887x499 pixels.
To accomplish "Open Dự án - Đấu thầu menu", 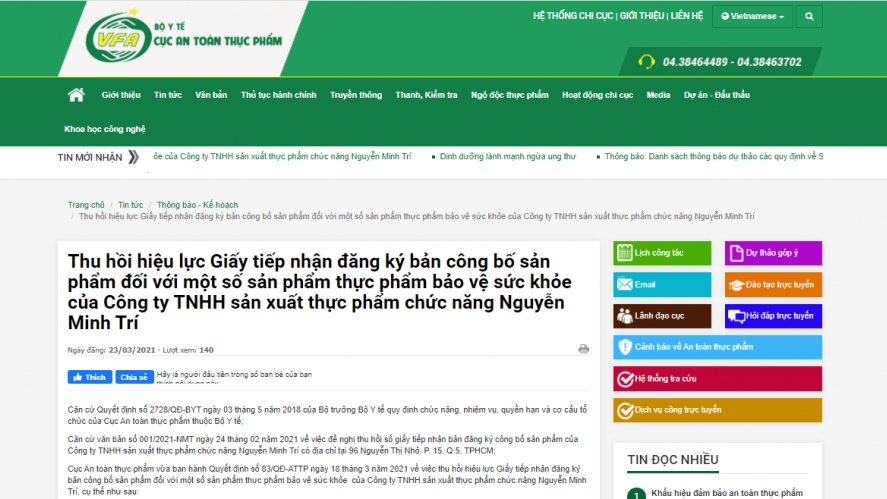I will tap(717, 95).
